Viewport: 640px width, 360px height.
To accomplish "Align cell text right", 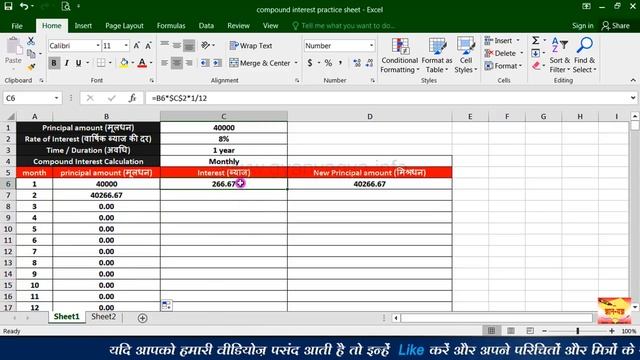I will pos(189,63).
